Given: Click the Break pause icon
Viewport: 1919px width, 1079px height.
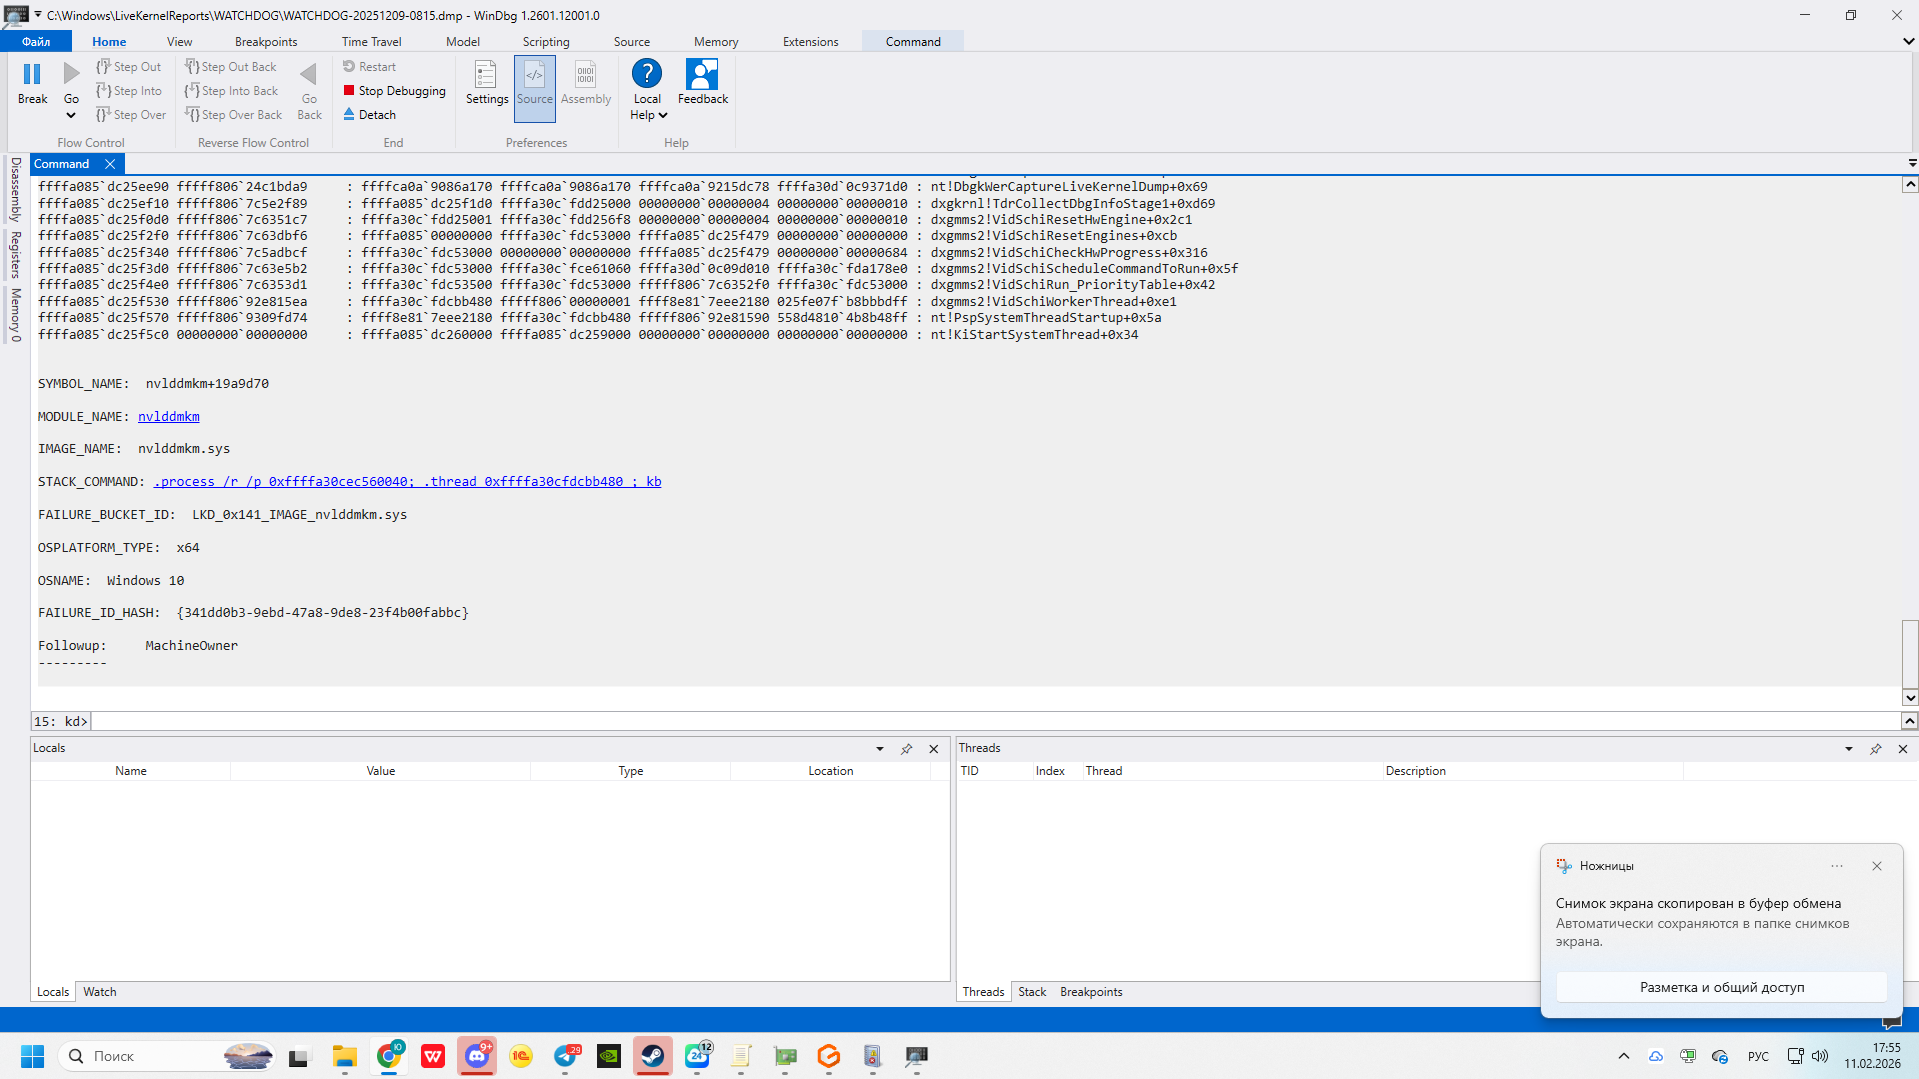Looking at the screenshot, I should coord(32,74).
